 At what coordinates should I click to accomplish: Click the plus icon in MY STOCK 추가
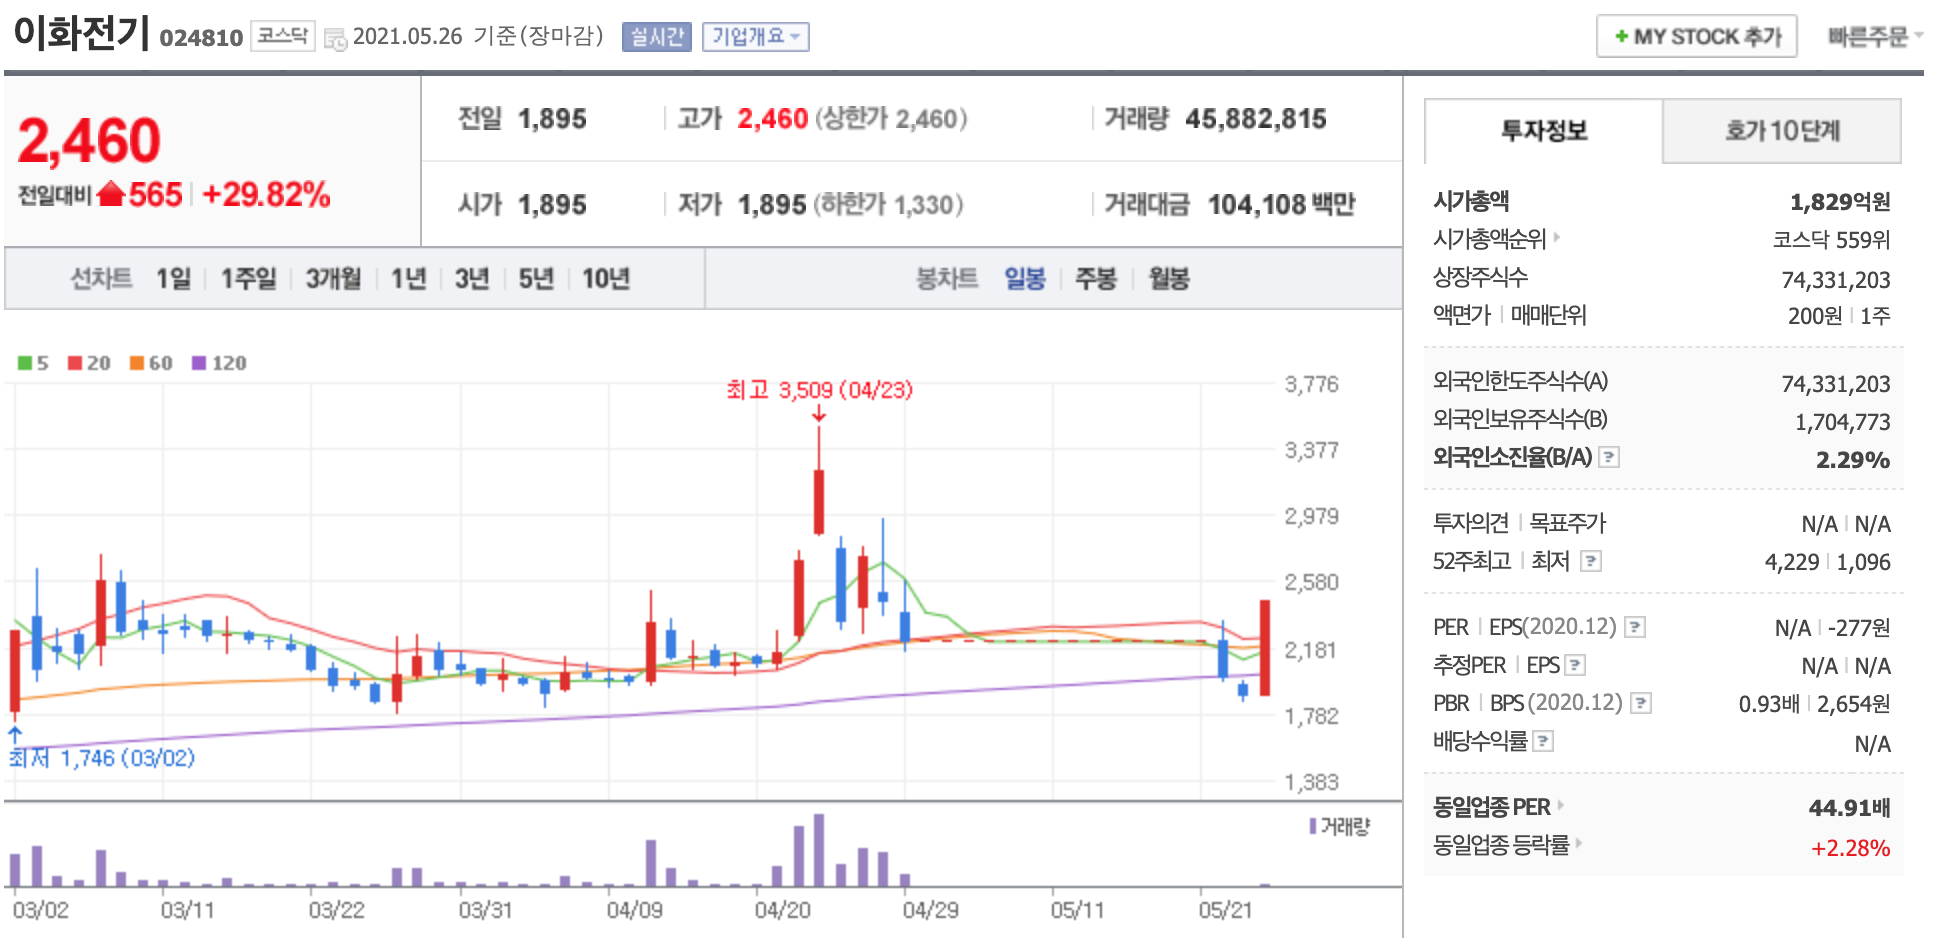click(x=1621, y=37)
